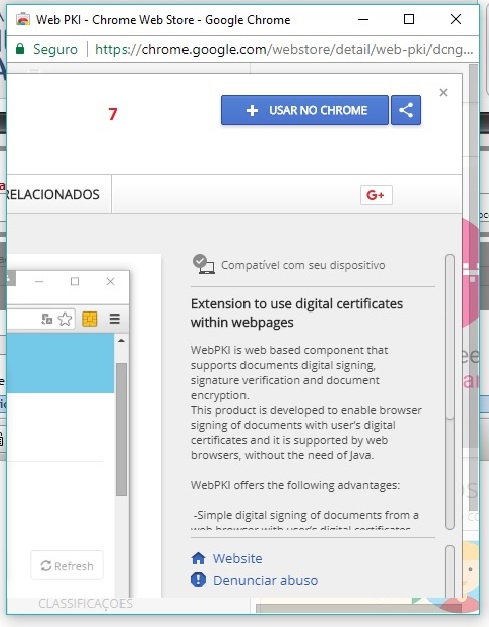Click the report abuse exclamation icon
The image size is (489, 627).
click(x=198, y=579)
